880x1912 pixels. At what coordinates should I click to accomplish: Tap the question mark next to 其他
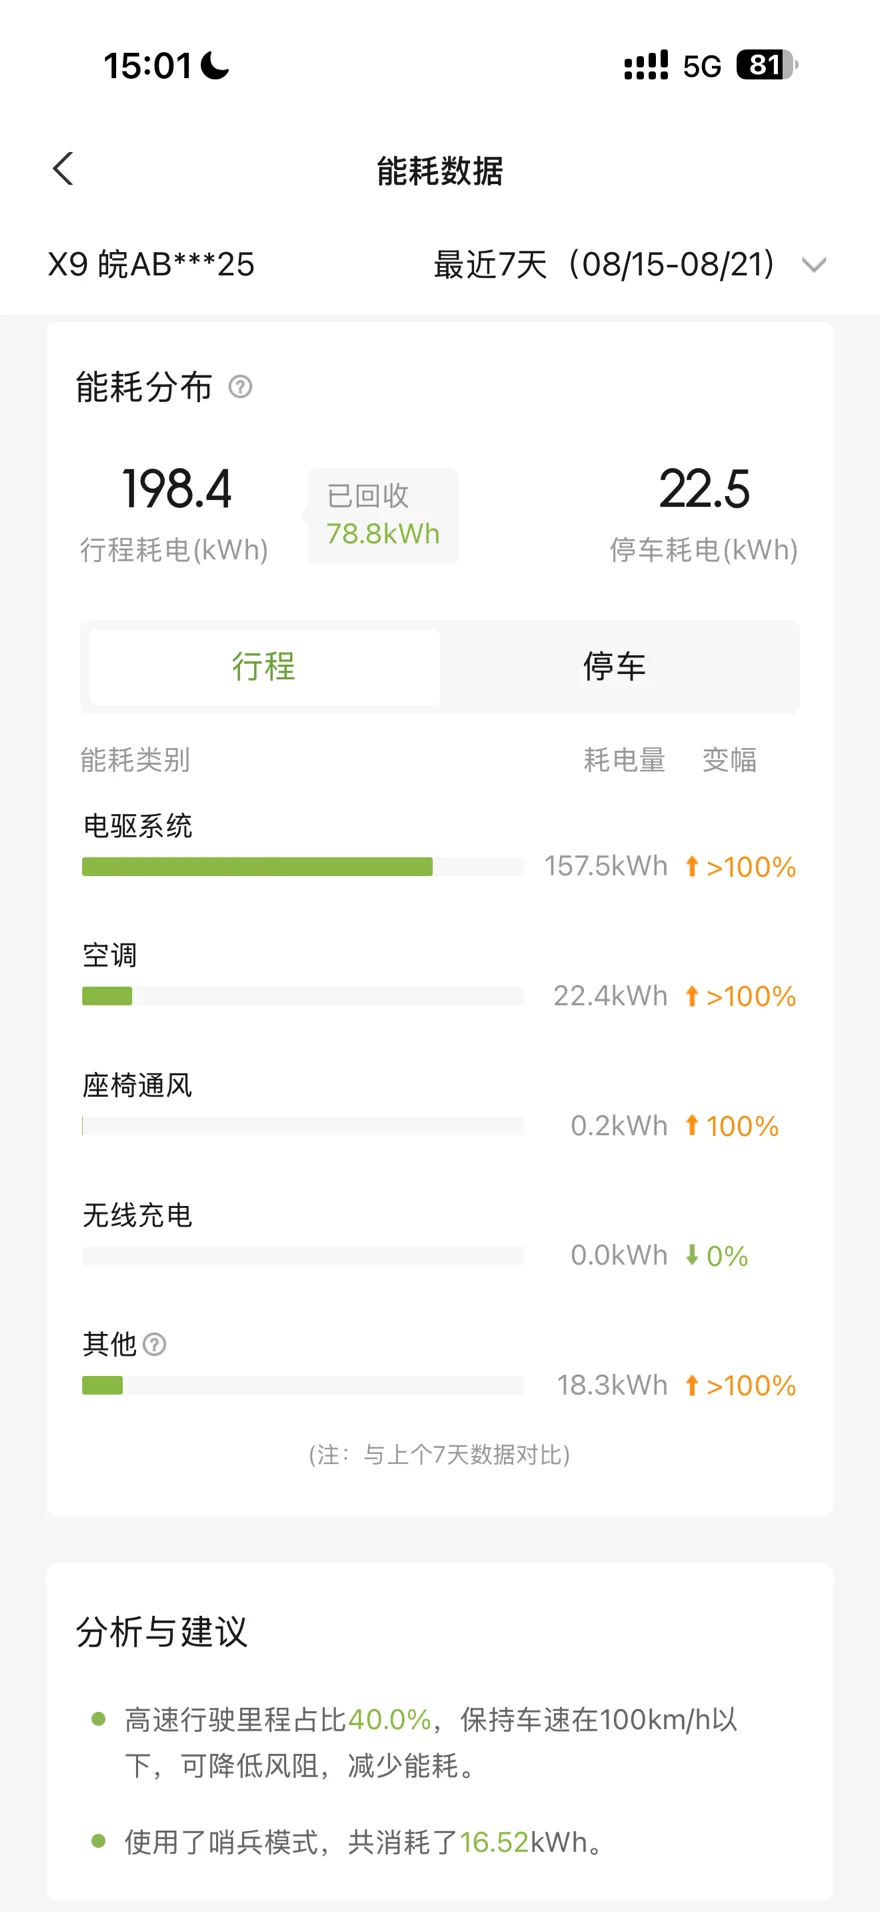point(154,1344)
